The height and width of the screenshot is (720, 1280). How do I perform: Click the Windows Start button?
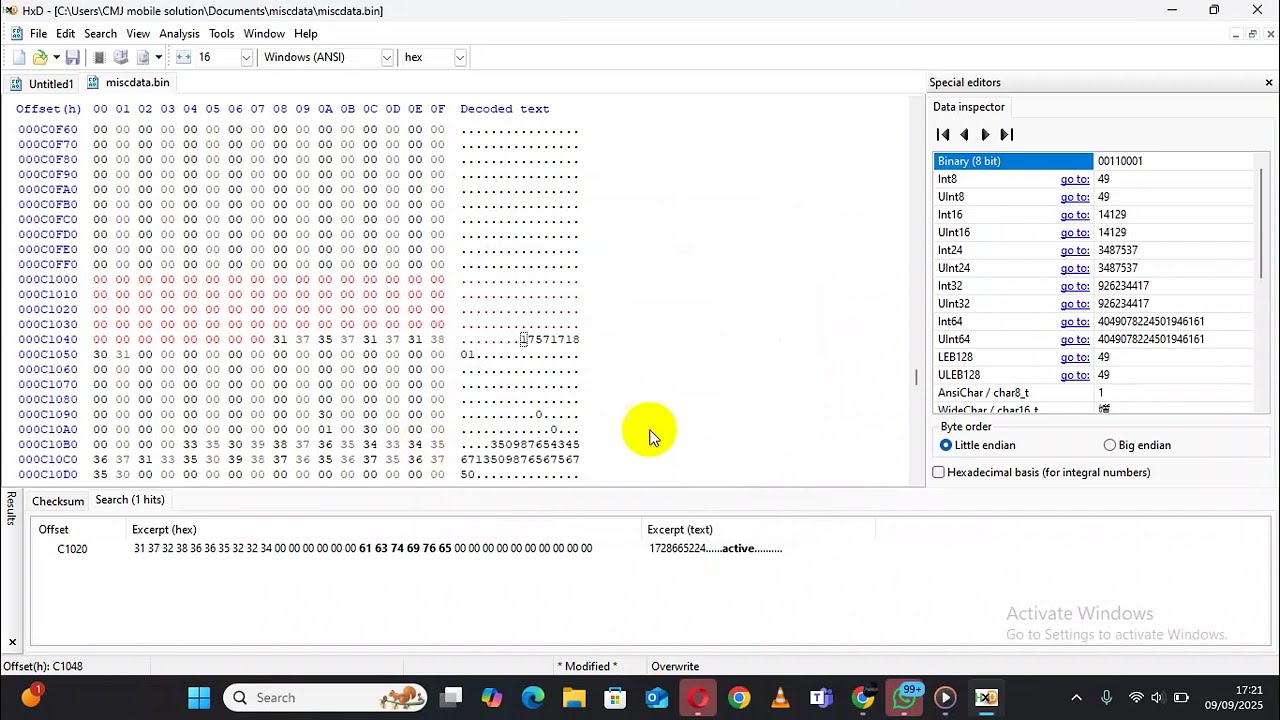tap(199, 698)
